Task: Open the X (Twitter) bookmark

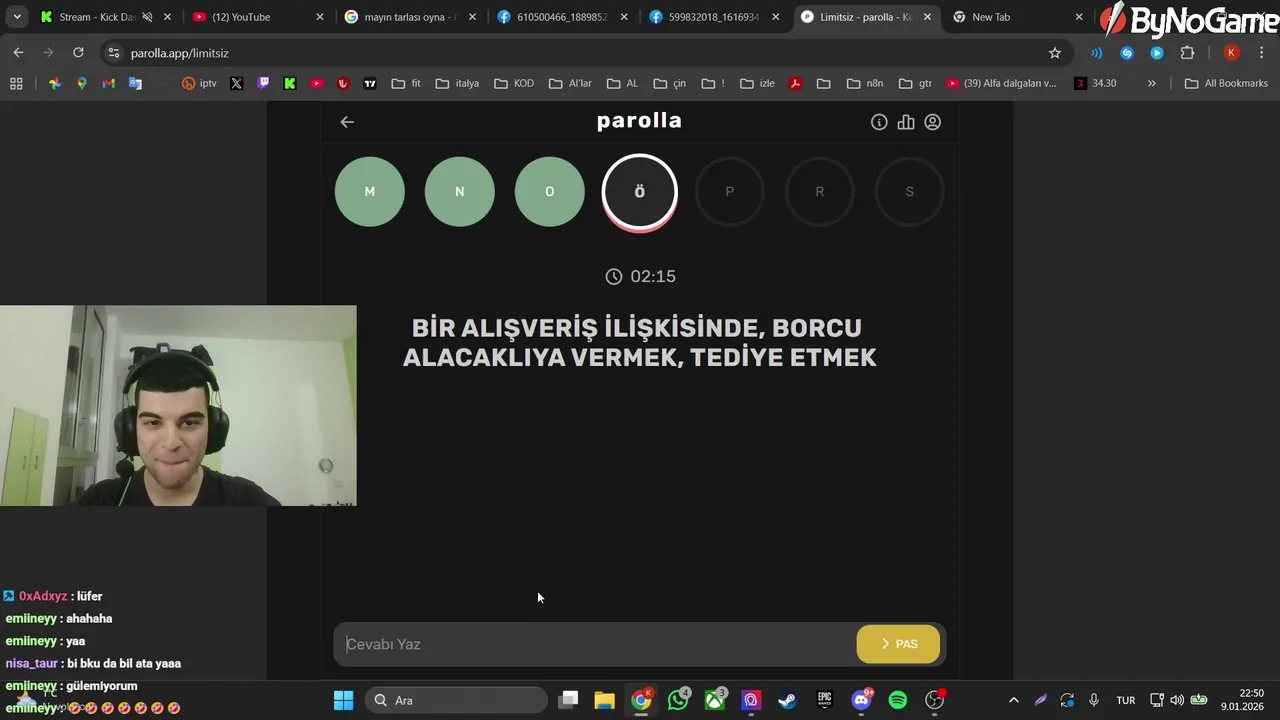Action: click(x=236, y=84)
